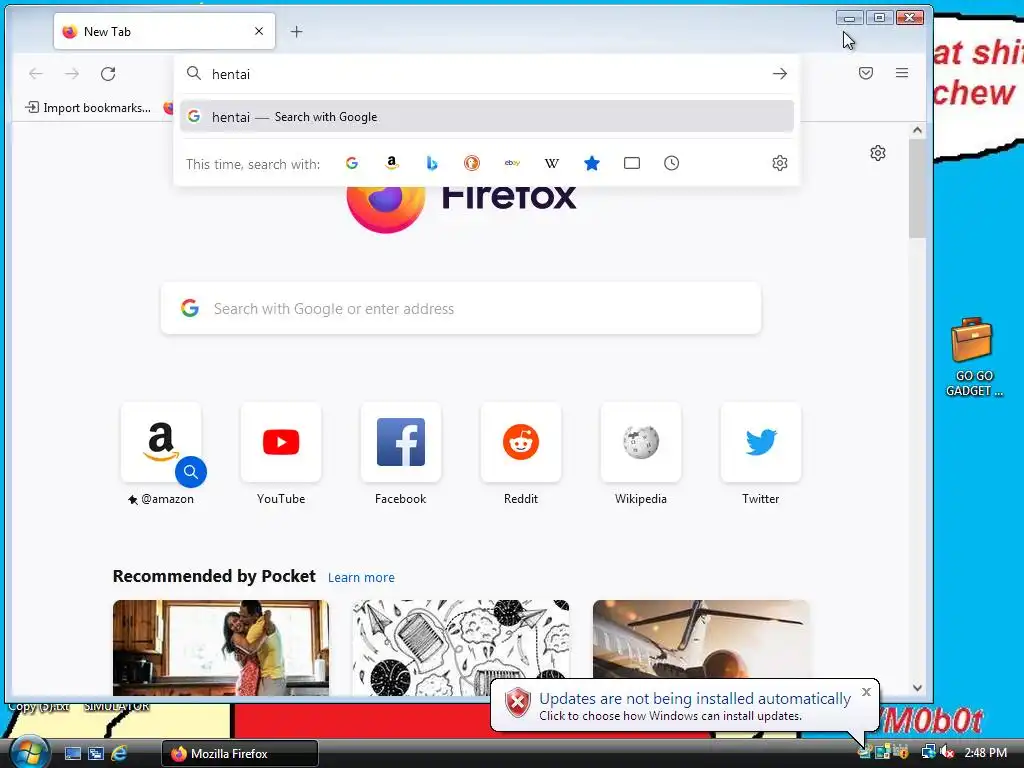Click the forward navigation arrow
This screenshot has height=768, width=1024.
[x=72, y=74]
